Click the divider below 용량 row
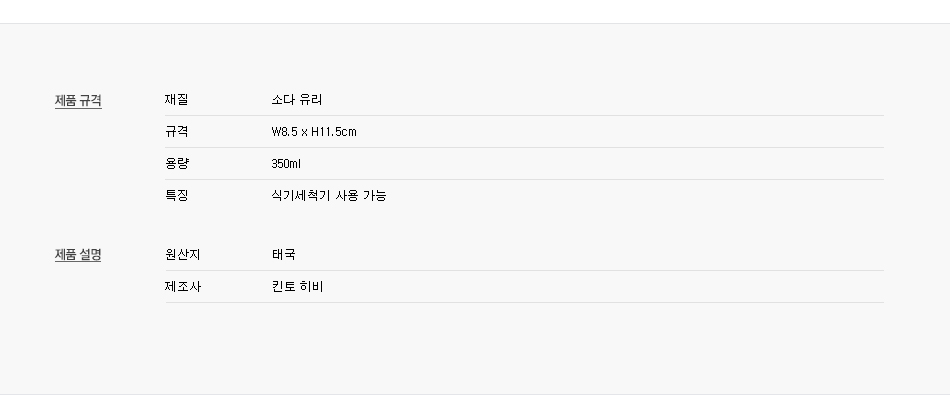 point(525,179)
